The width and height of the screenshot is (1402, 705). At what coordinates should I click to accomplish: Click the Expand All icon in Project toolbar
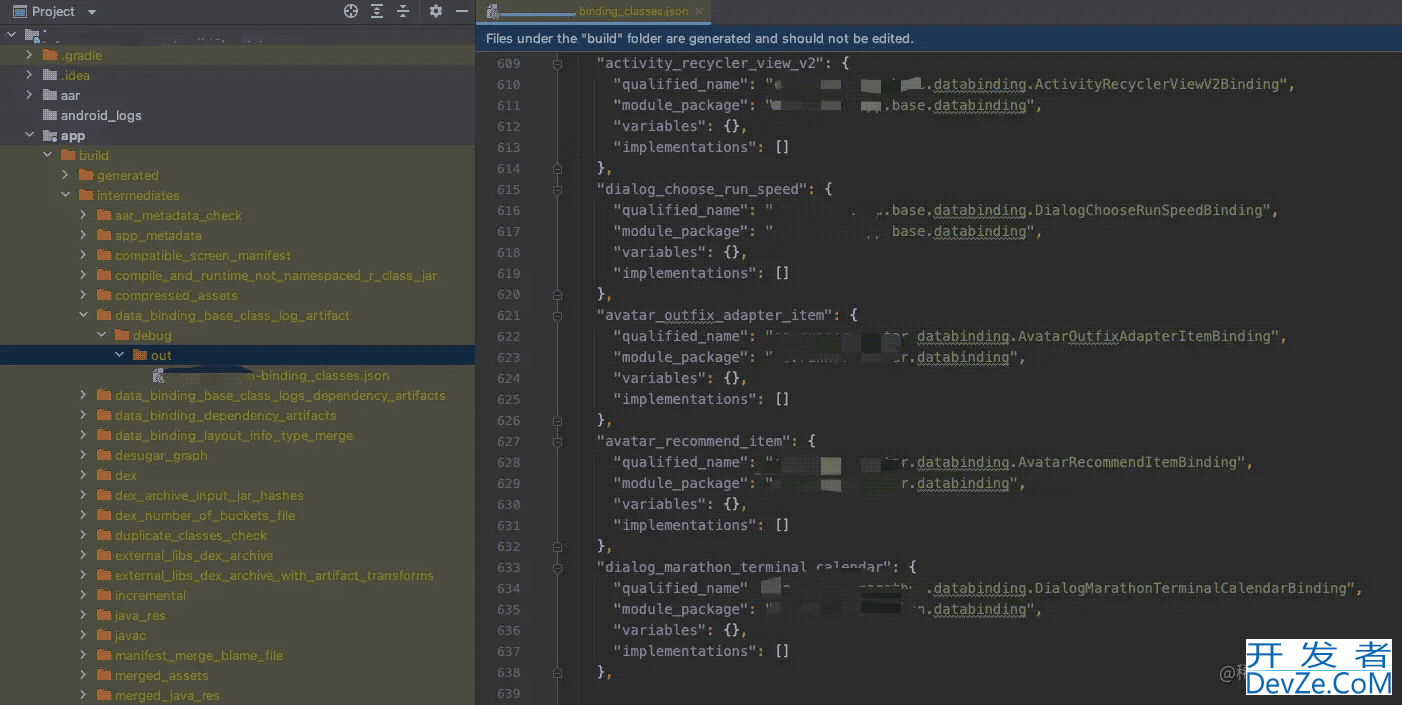377,11
